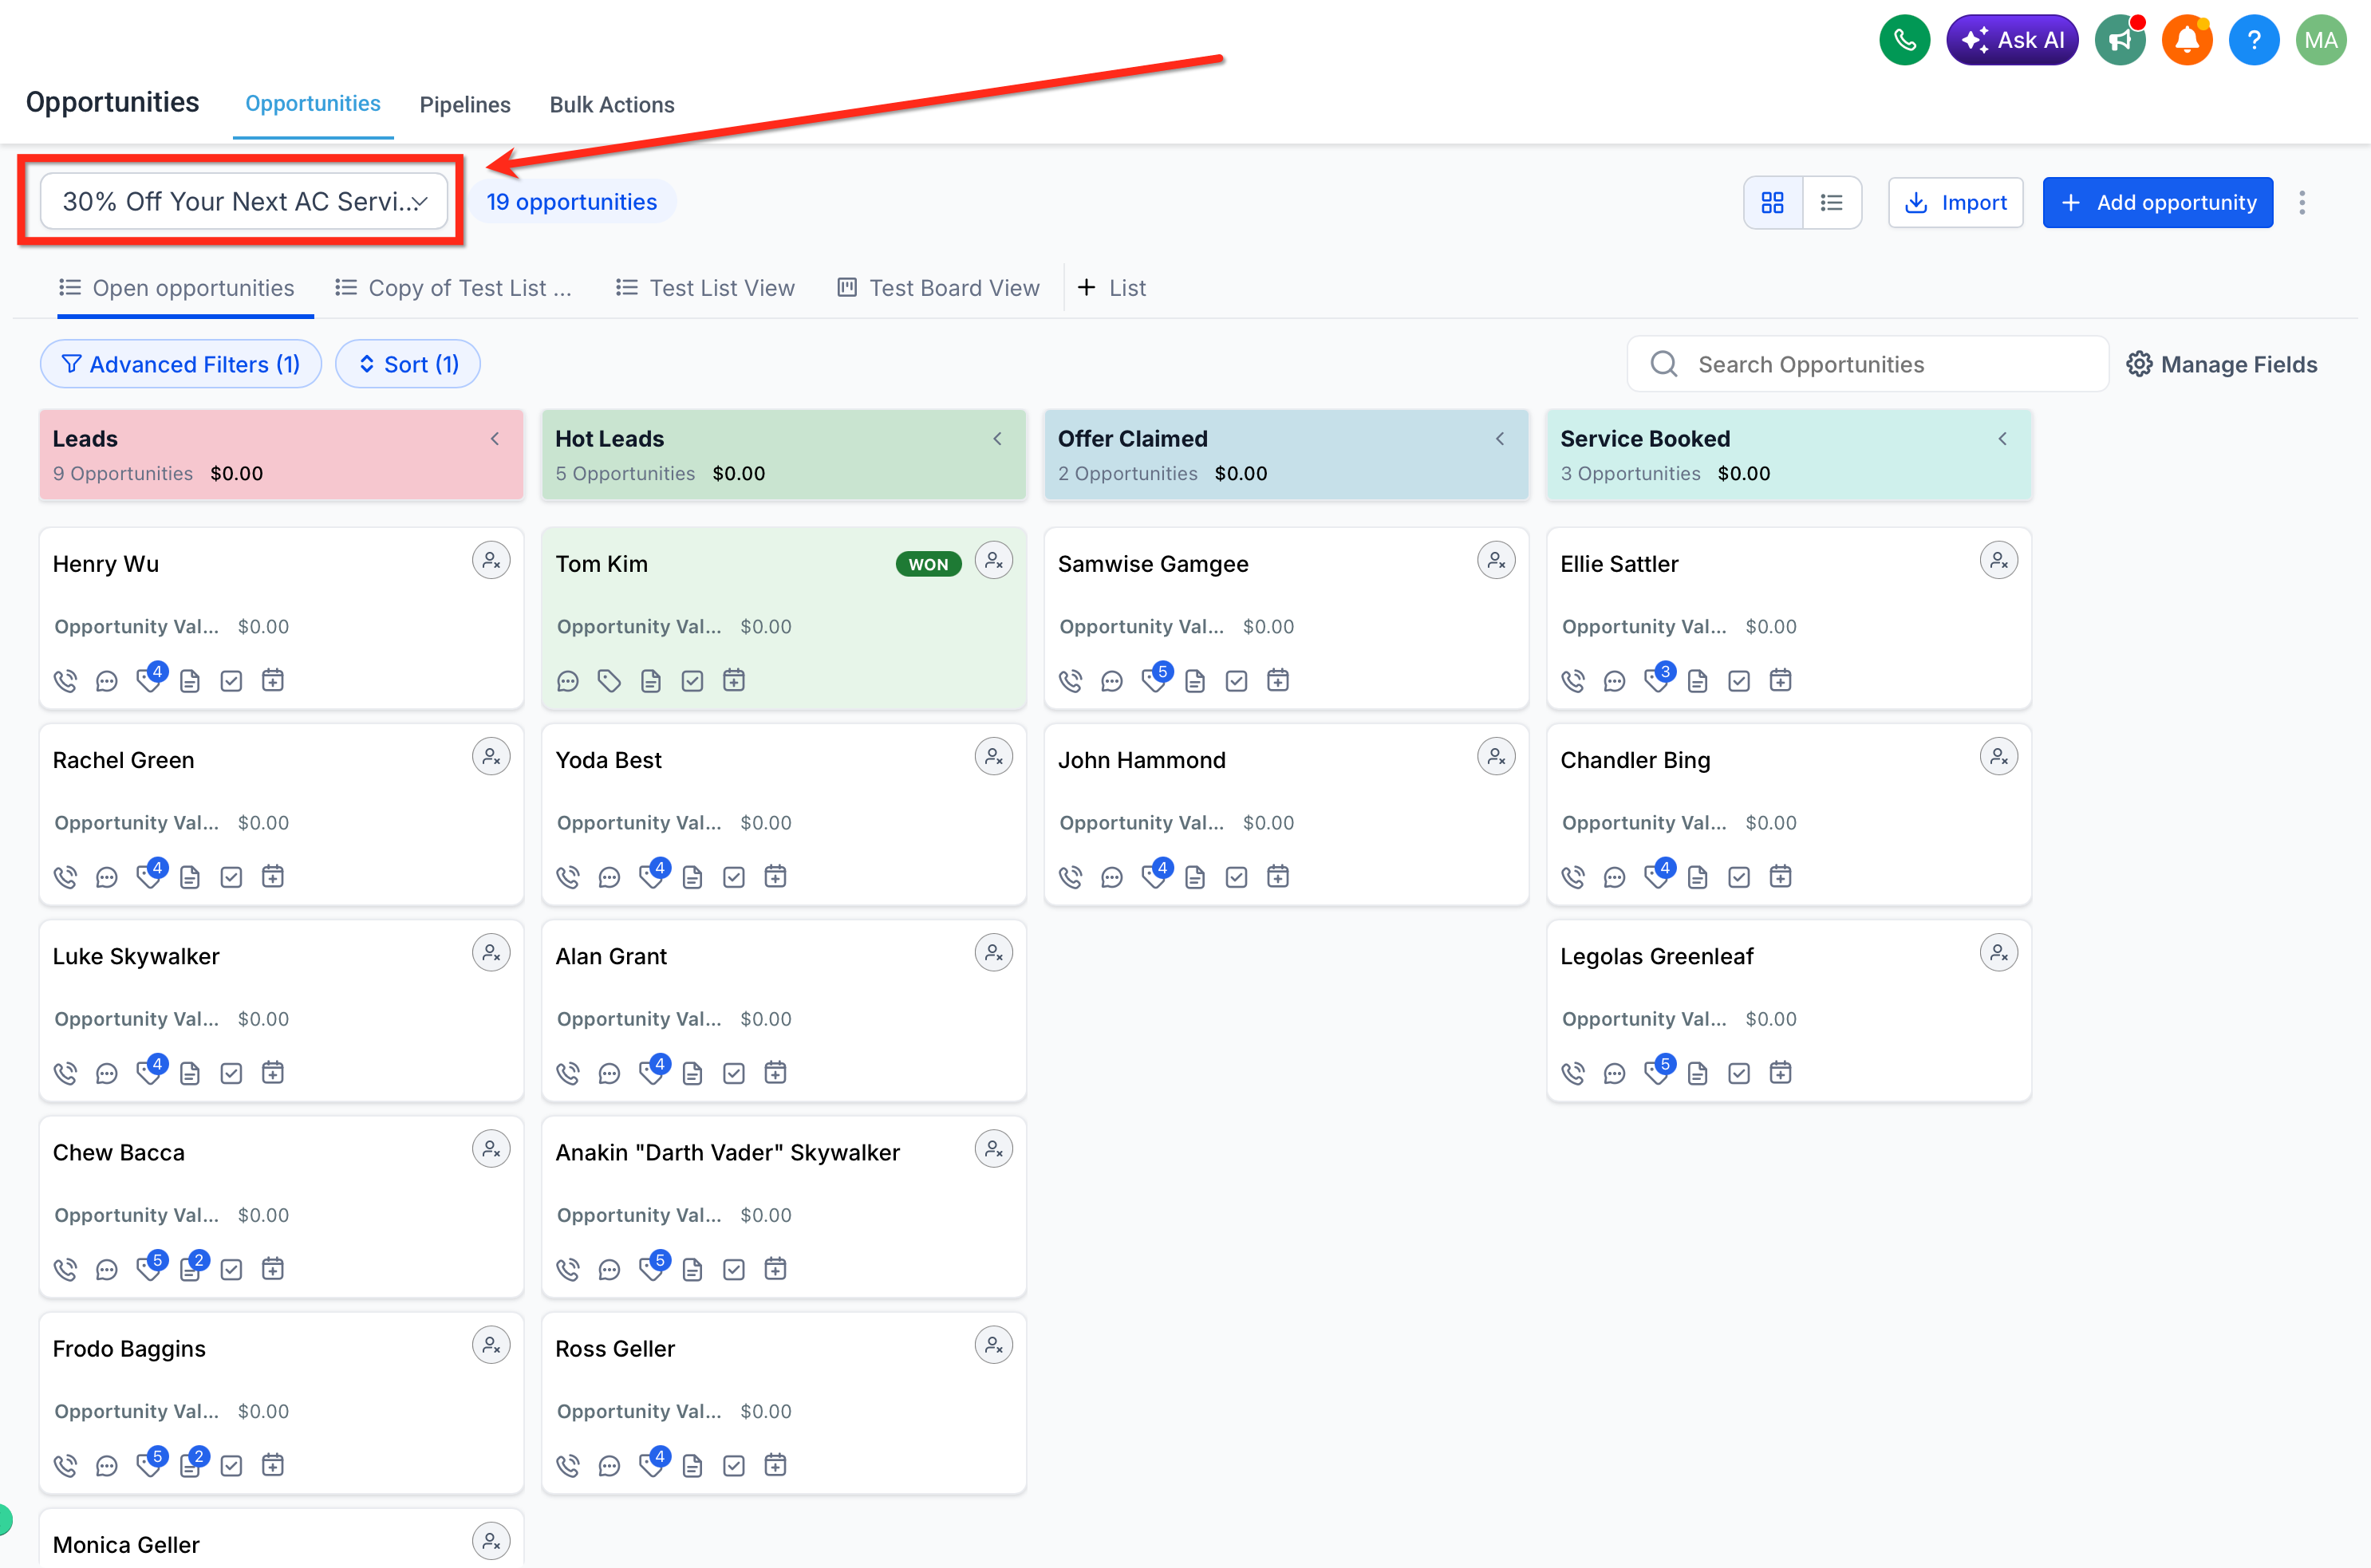Open the Copy of Test List tab
The height and width of the screenshot is (1568, 2371).
coord(454,288)
